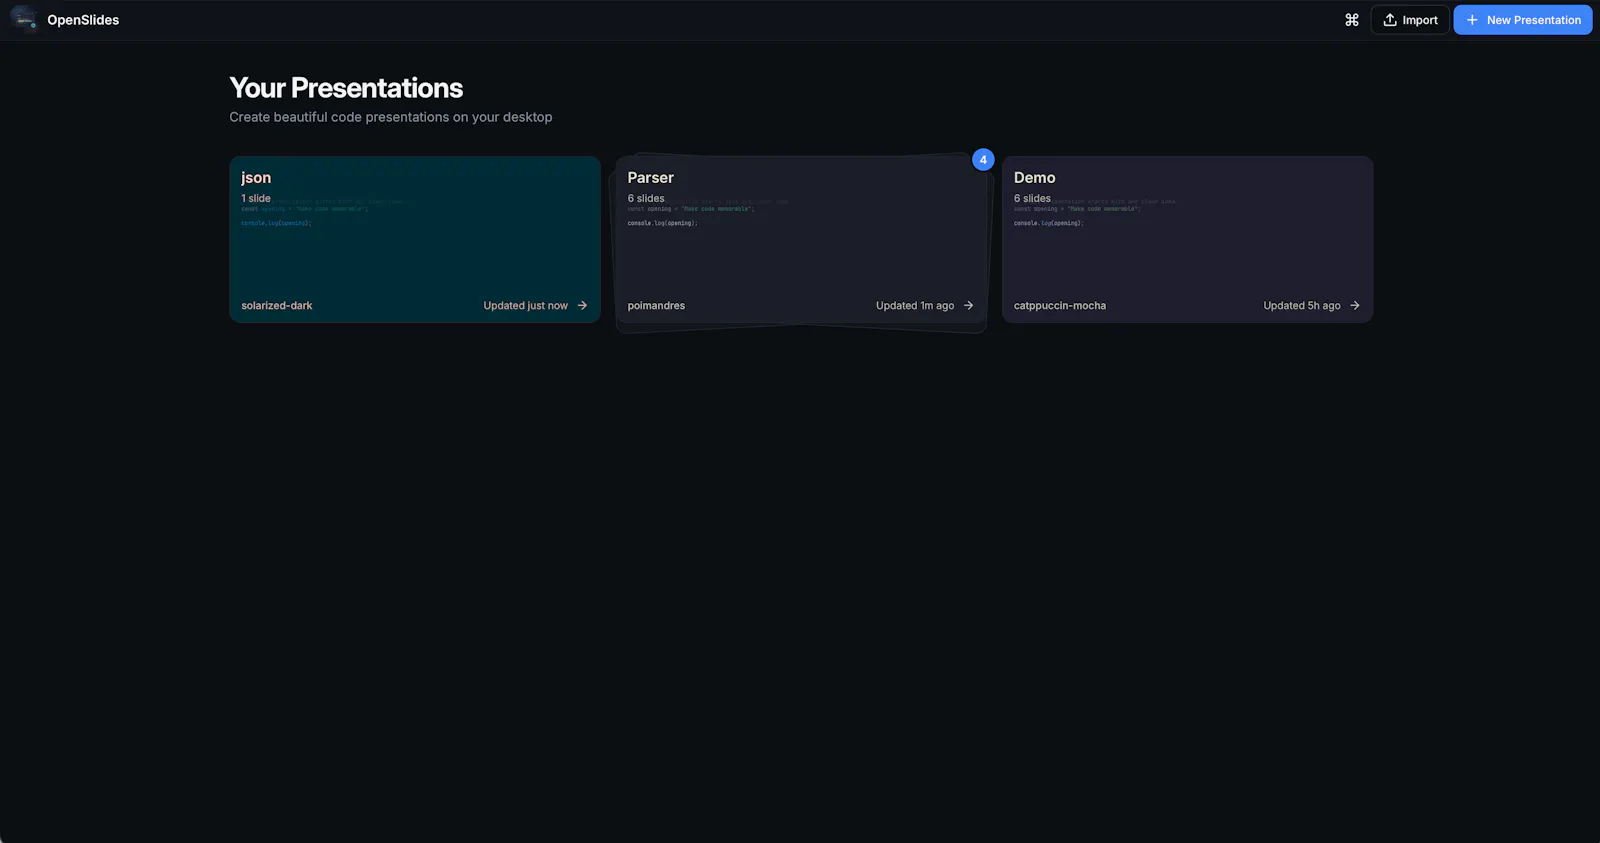Click the arrow on the Parser card
Viewport: 1600px width, 843px height.
pyautogui.click(x=968, y=306)
